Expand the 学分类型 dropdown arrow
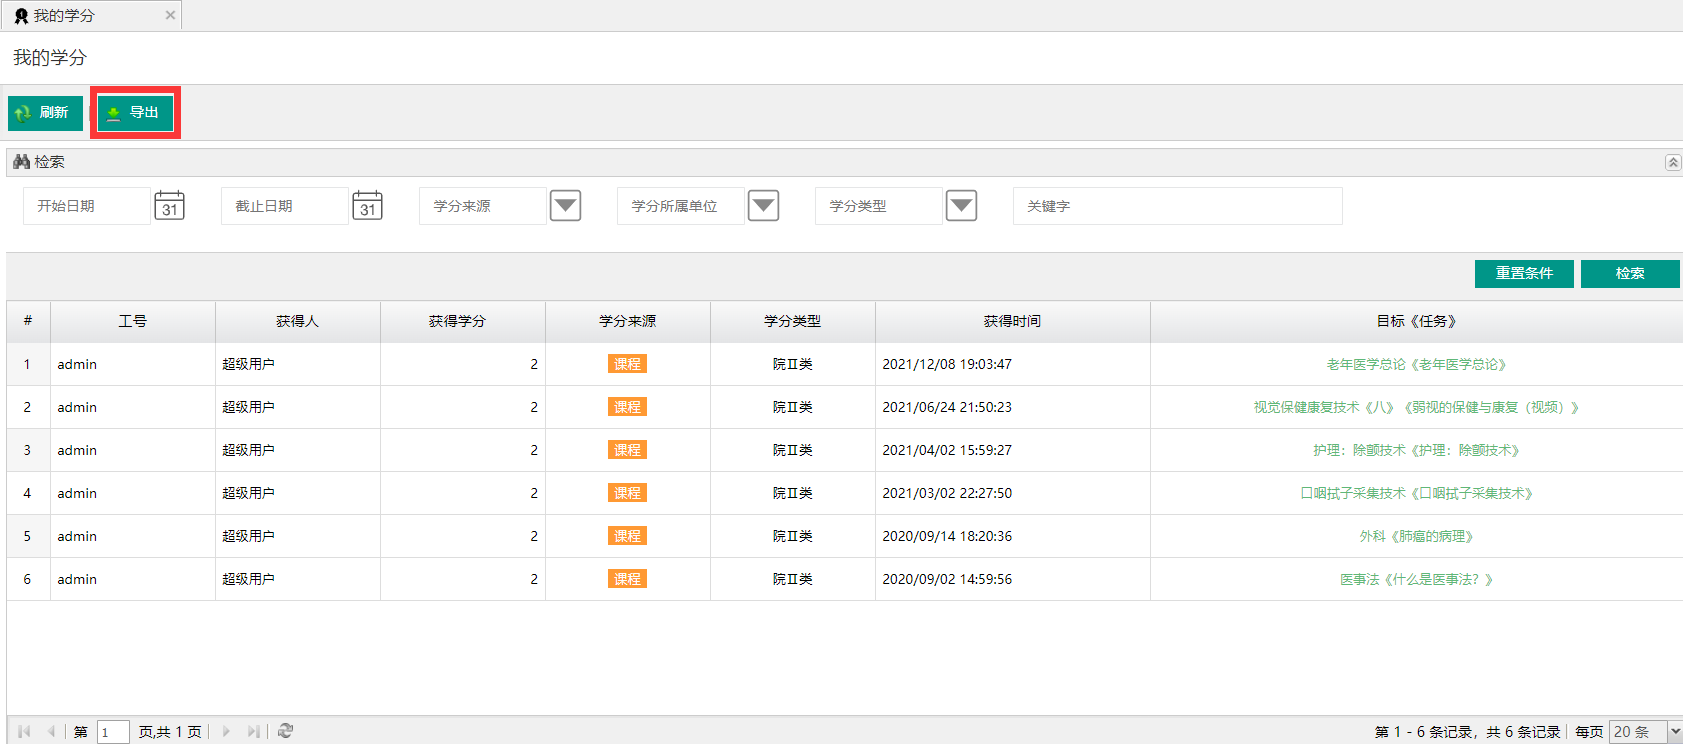Screen dimensions: 1683x744 (961, 206)
